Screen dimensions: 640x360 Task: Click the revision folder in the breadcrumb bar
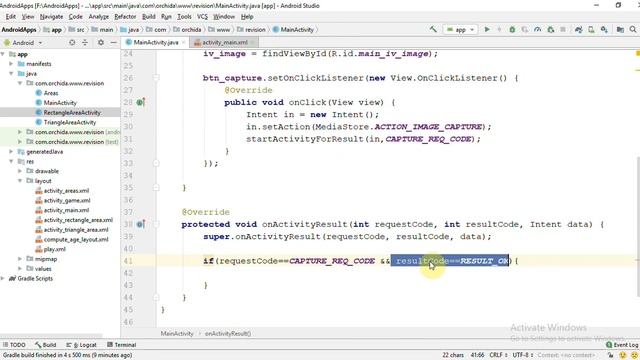coord(251,29)
